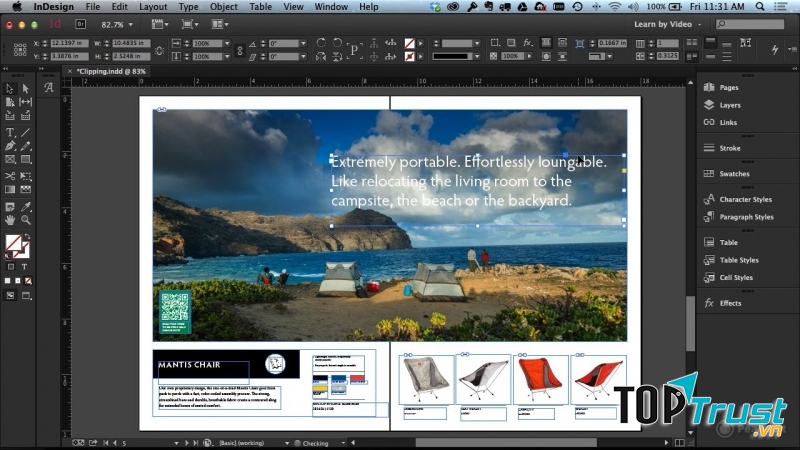Image resolution: width=800 pixels, height=450 pixels.
Task: Click the search field in application bar
Action: 750,24
